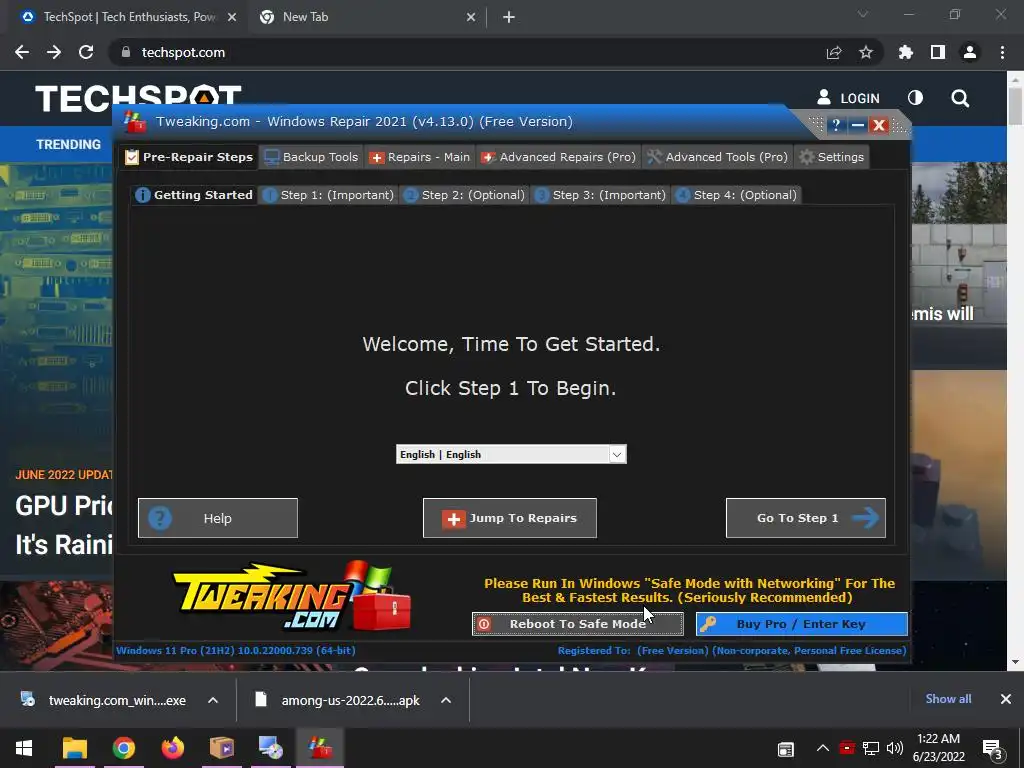Viewport: 1024px width, 768px height.
Task: Open the Repairs - Main tab
Action: coord(420,157)
